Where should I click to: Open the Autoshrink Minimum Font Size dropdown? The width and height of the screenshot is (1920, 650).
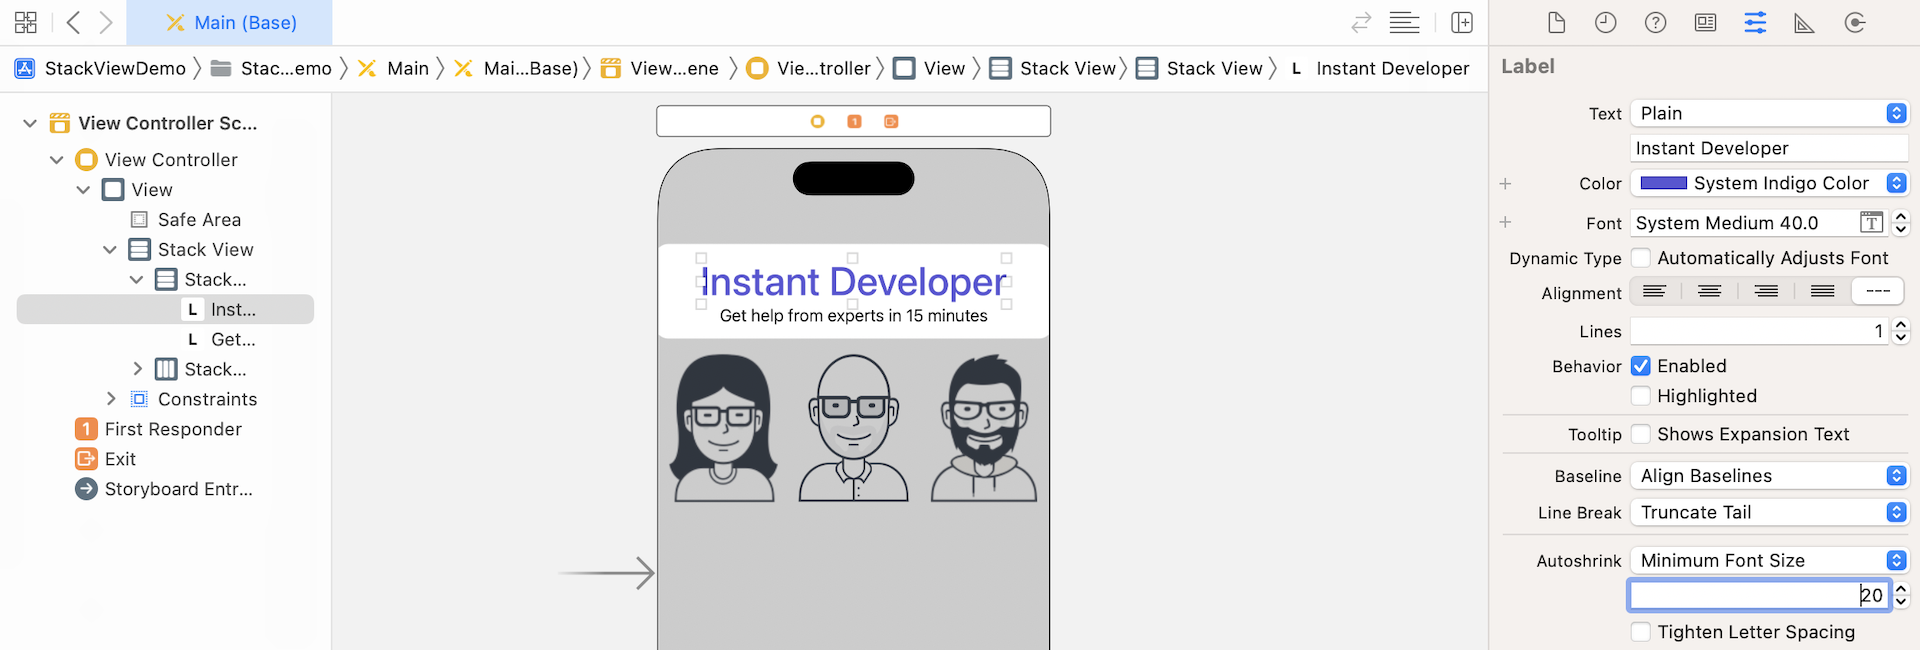(x=1769, y=561)
